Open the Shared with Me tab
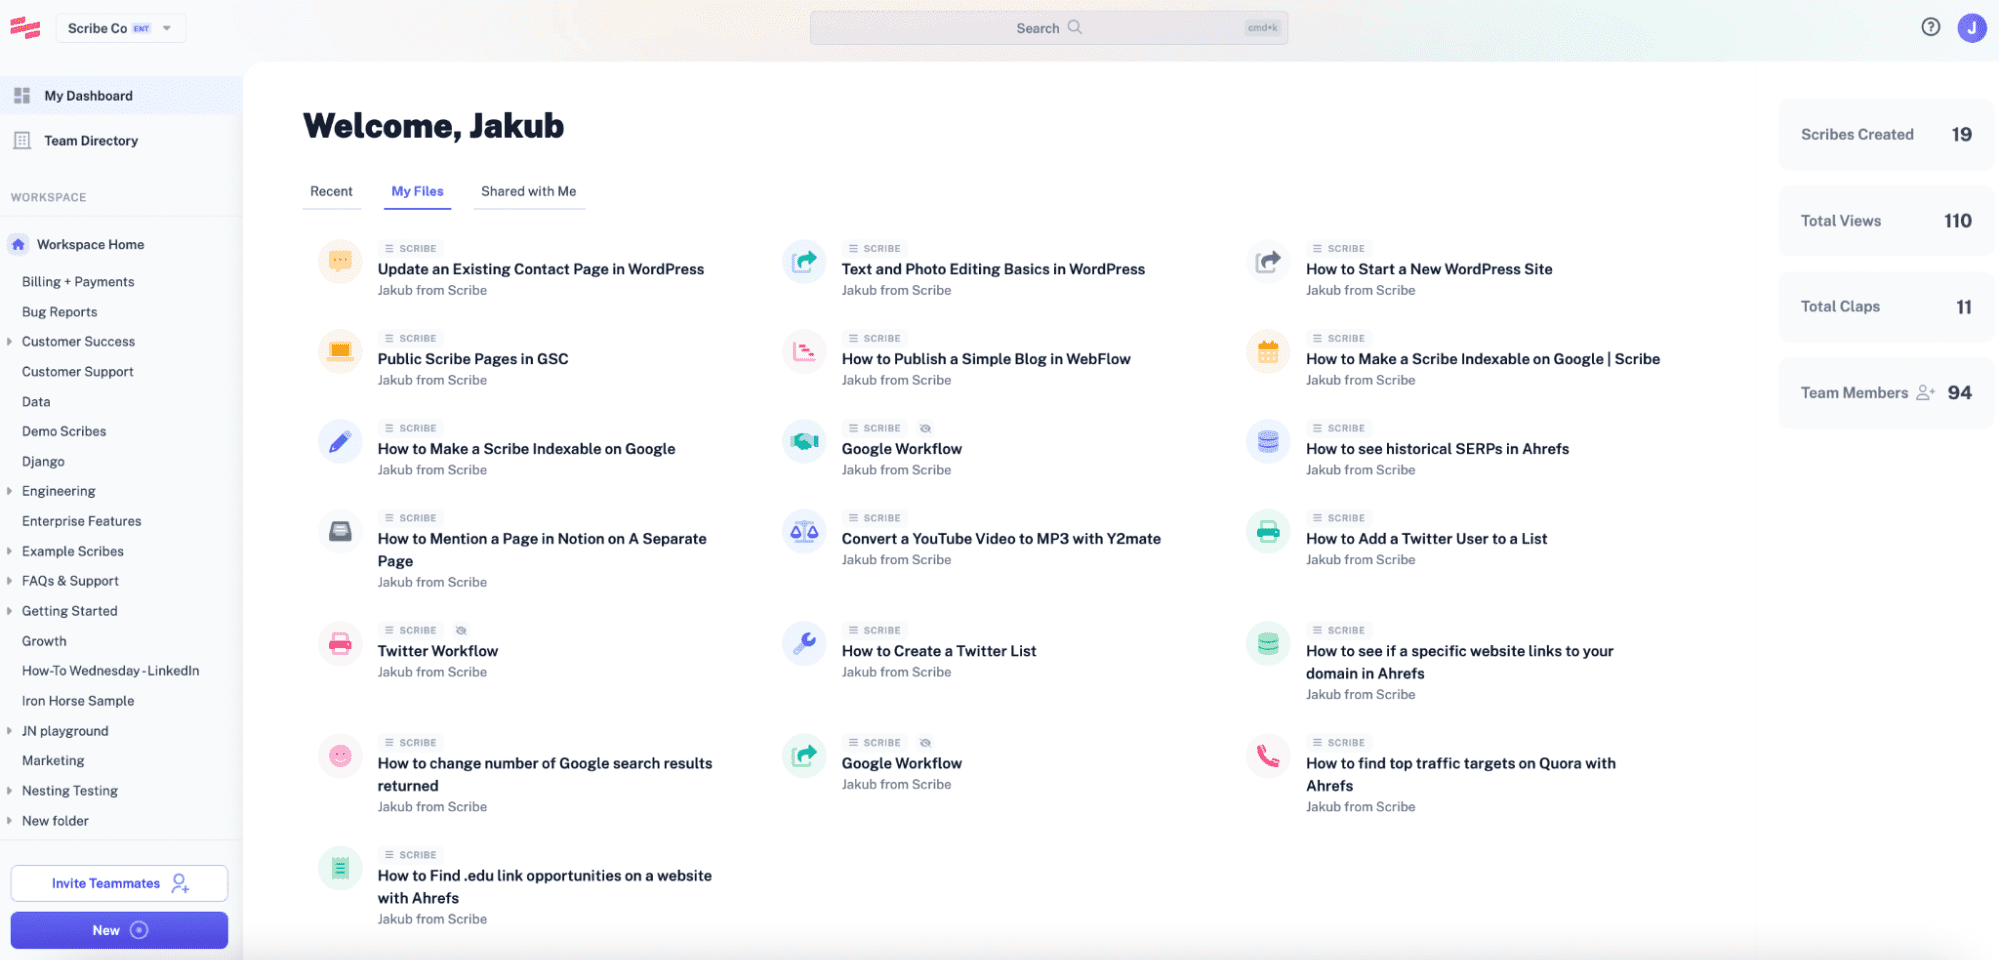This screenshot has width=1999, height=961. pos(528,191)
